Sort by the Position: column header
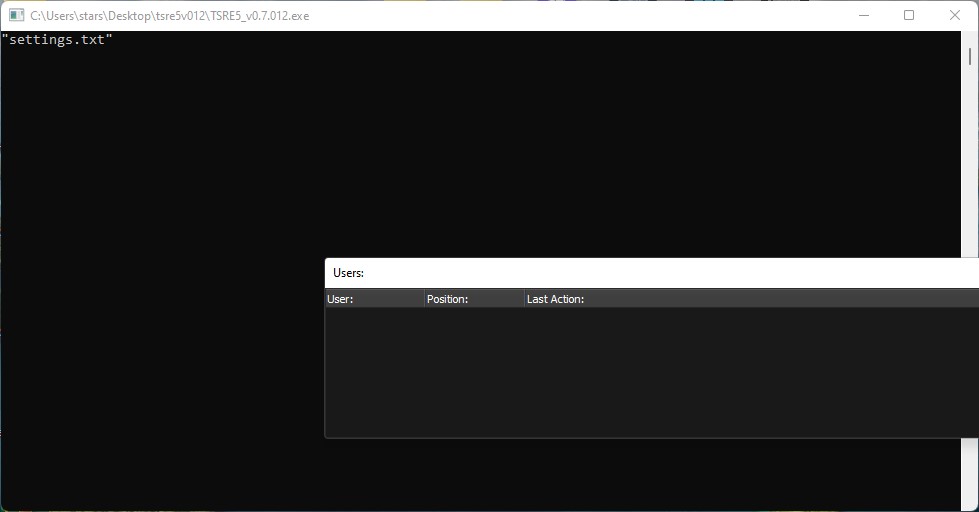Image resolution: width=979 pixels, height=512 pixels. [473, 299]
